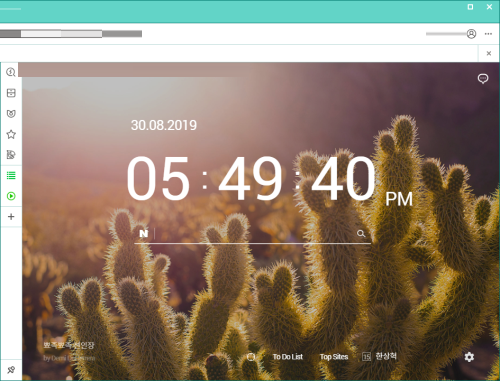
Task: Click the 05:49:40 clock display
Action: tap(251, 178)
